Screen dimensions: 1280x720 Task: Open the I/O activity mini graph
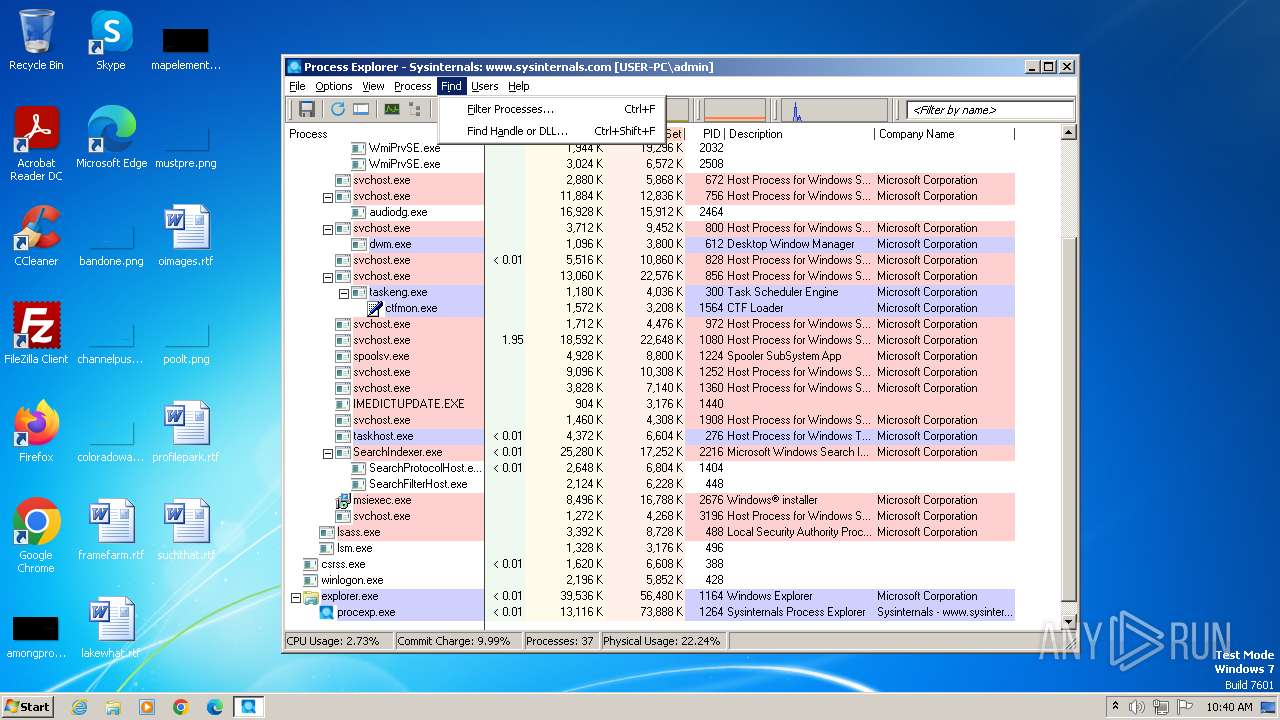pyautogui.click(x=834, y=109)
